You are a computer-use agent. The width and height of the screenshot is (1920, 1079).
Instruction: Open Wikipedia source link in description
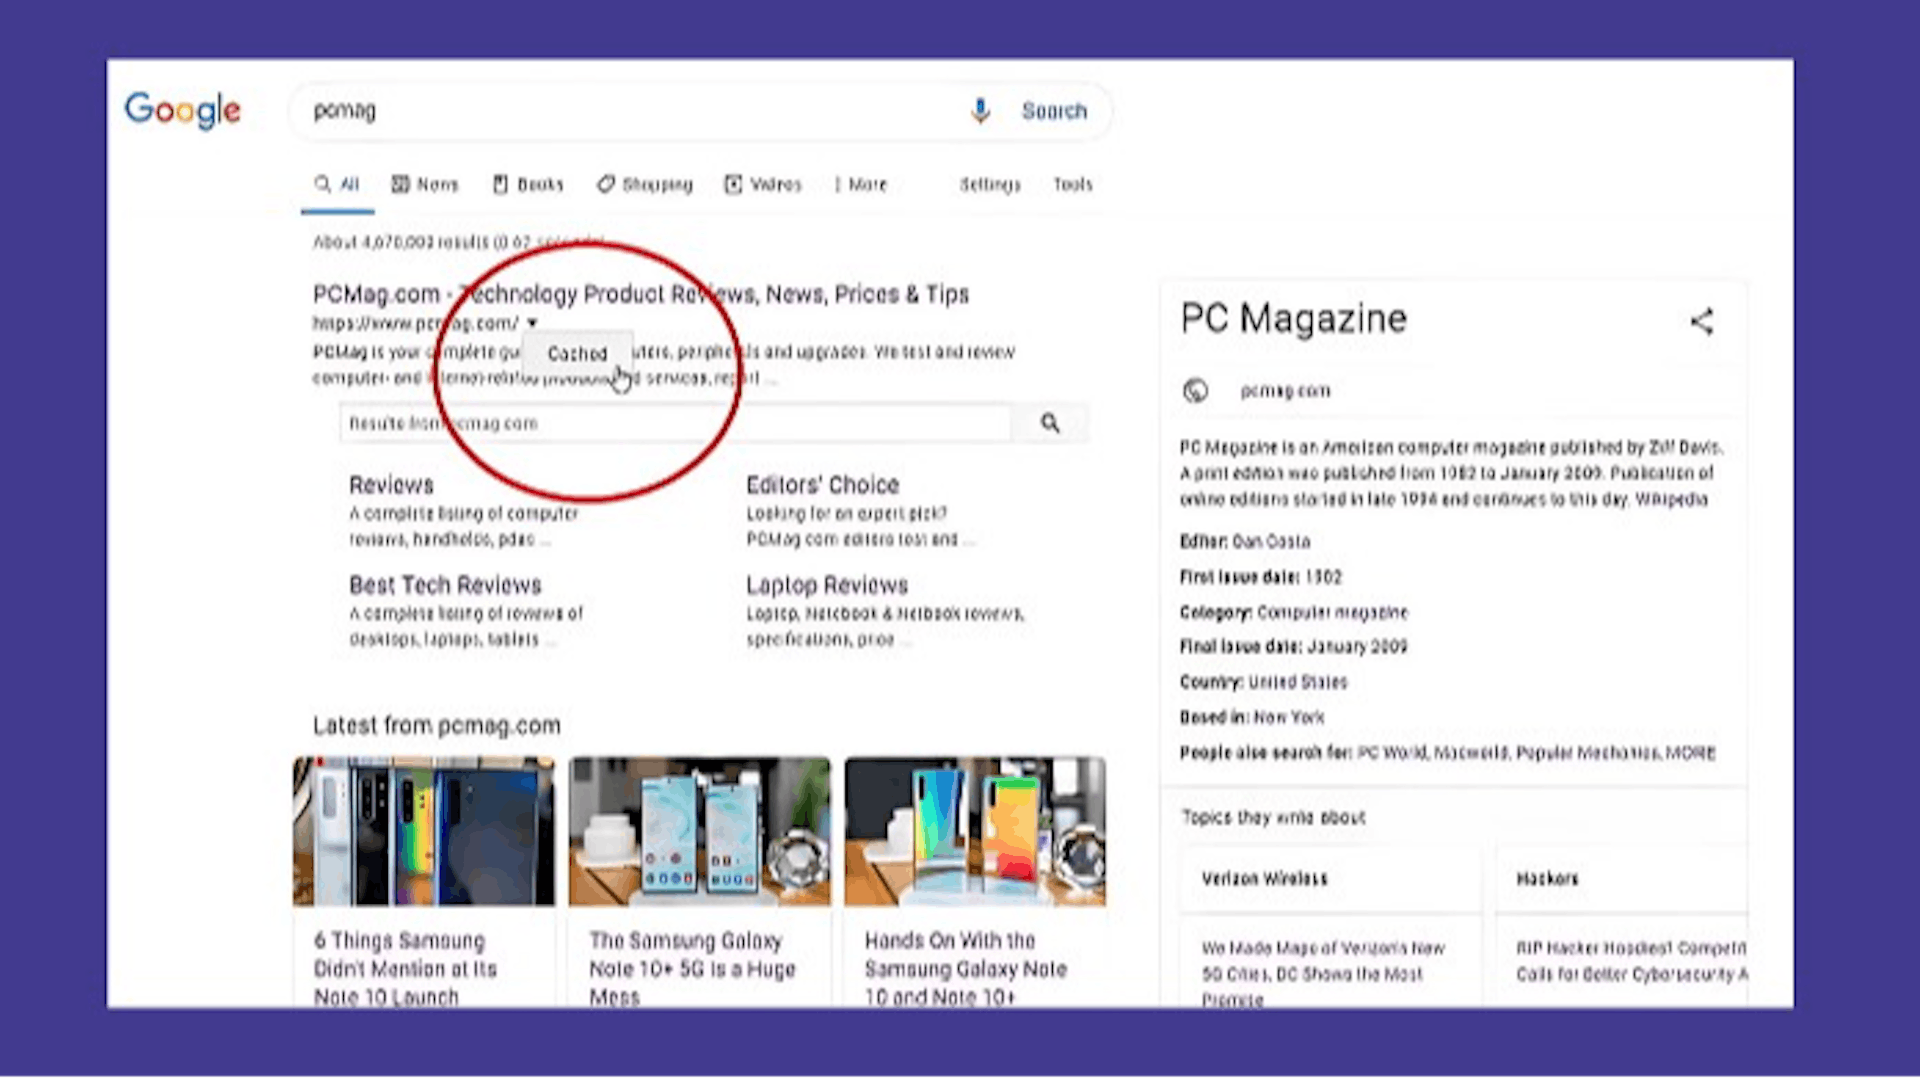pos(1671,499)
